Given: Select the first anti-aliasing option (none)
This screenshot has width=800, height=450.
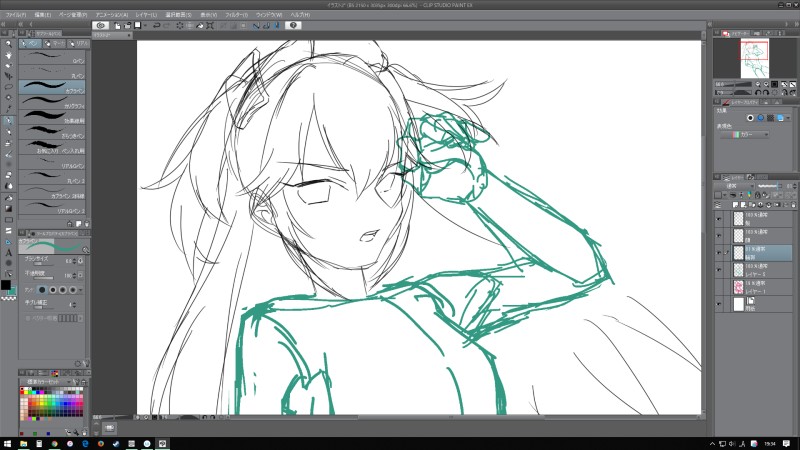Looking at the screenshot, I should [x=42, y=290].
